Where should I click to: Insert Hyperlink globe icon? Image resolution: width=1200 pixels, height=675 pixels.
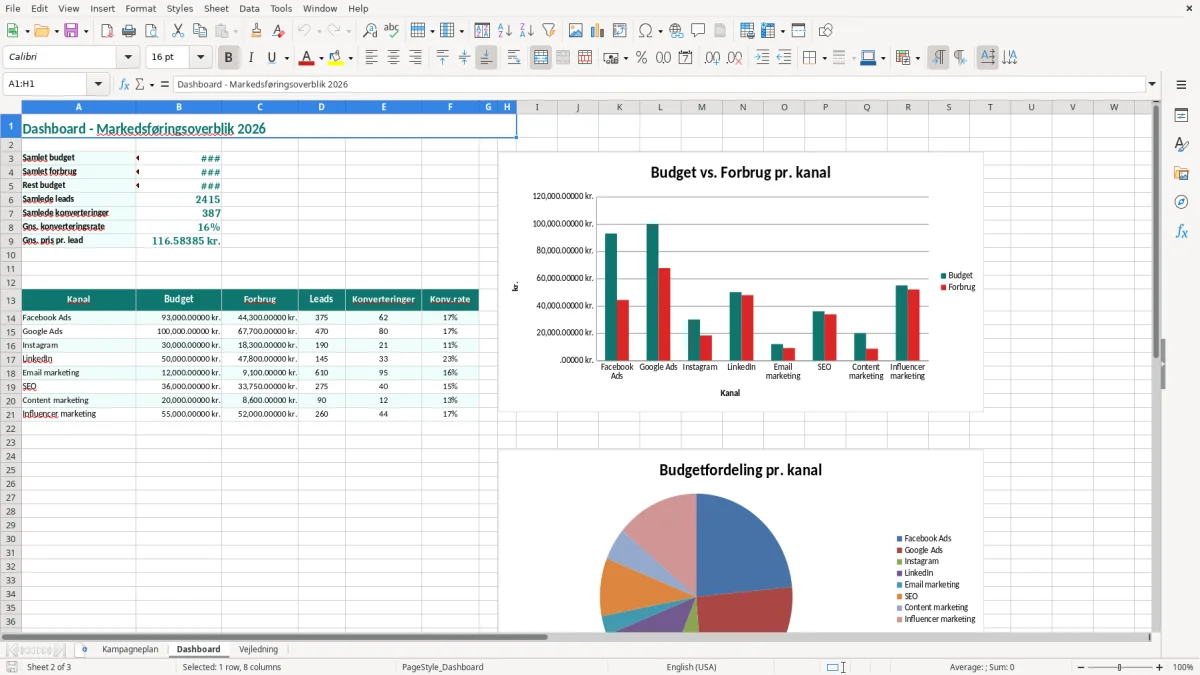coord(676,31)
